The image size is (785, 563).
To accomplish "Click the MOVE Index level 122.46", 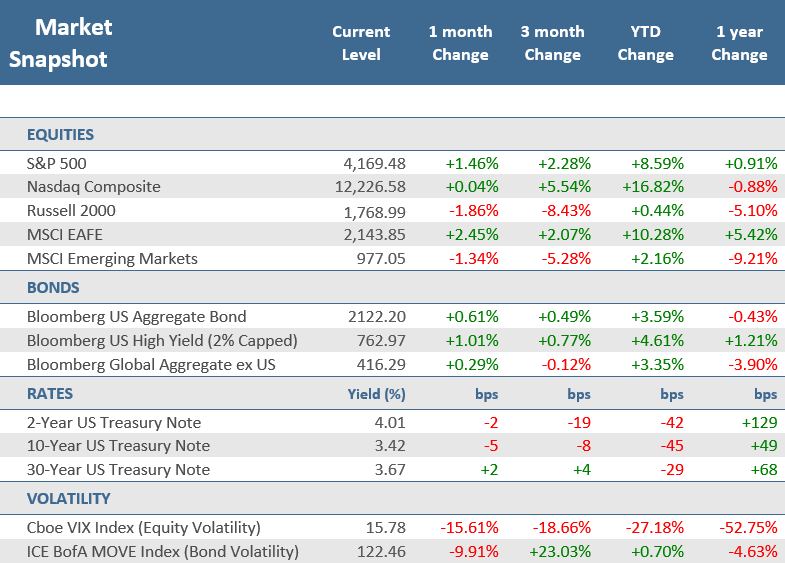I will pos(381,552).
